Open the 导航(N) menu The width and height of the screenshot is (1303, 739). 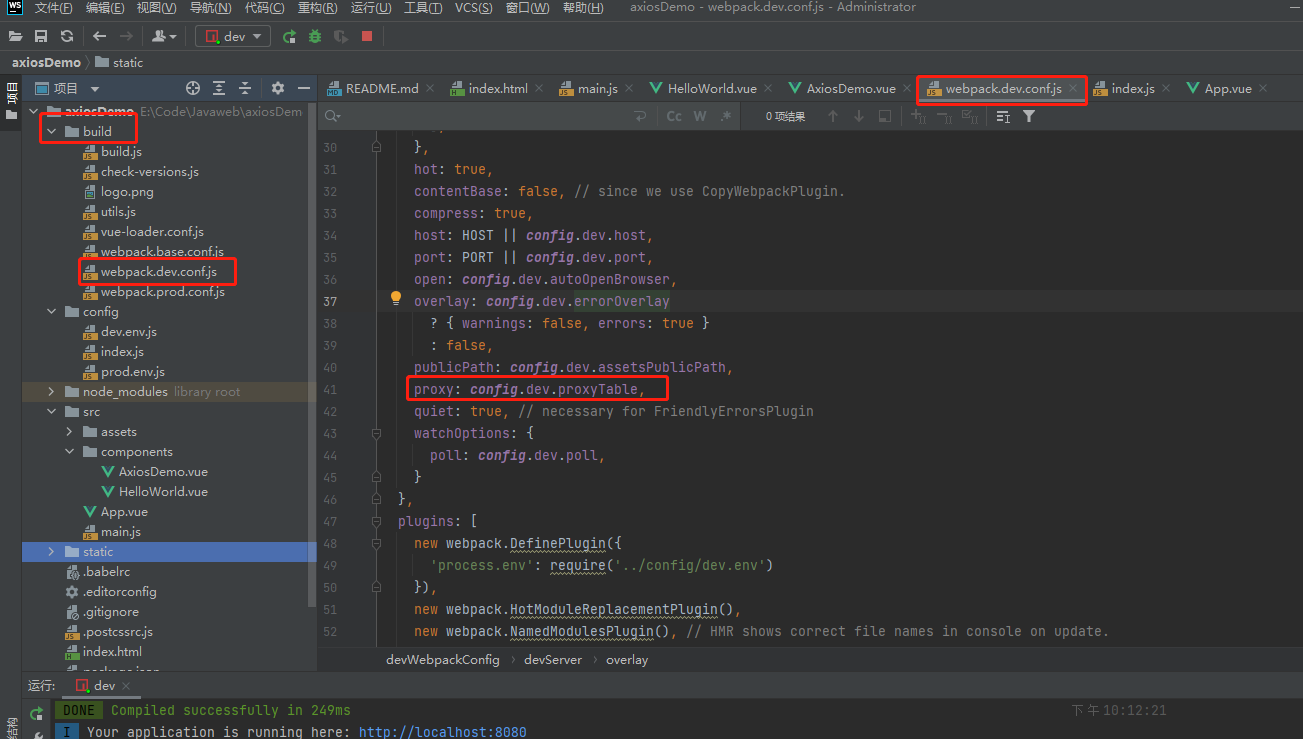(210, 8)
